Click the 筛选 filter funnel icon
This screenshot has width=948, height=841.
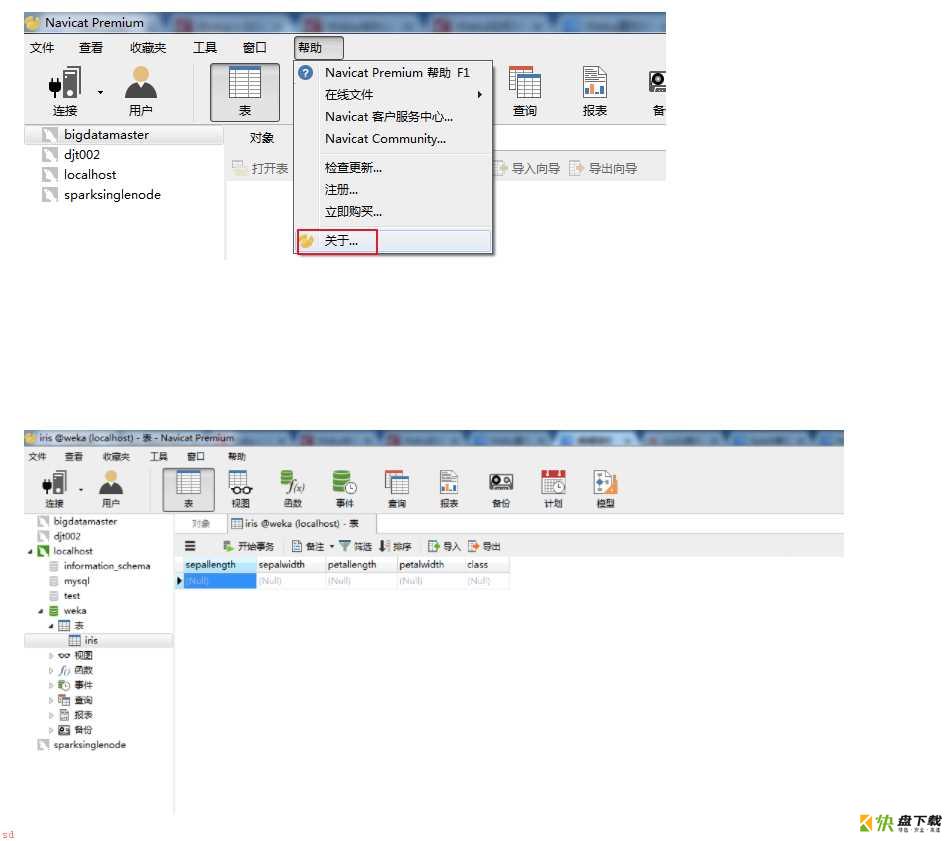[345, 546]
